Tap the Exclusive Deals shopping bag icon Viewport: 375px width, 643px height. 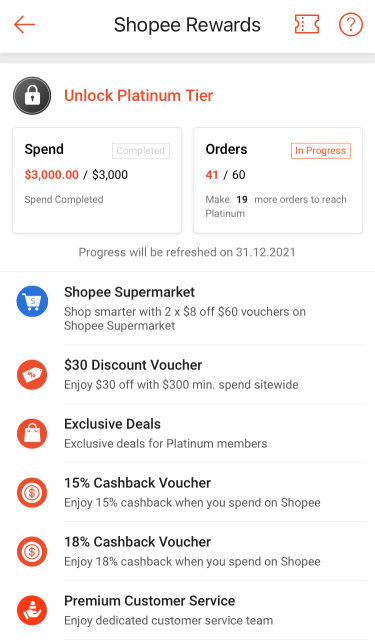point(32,433)
